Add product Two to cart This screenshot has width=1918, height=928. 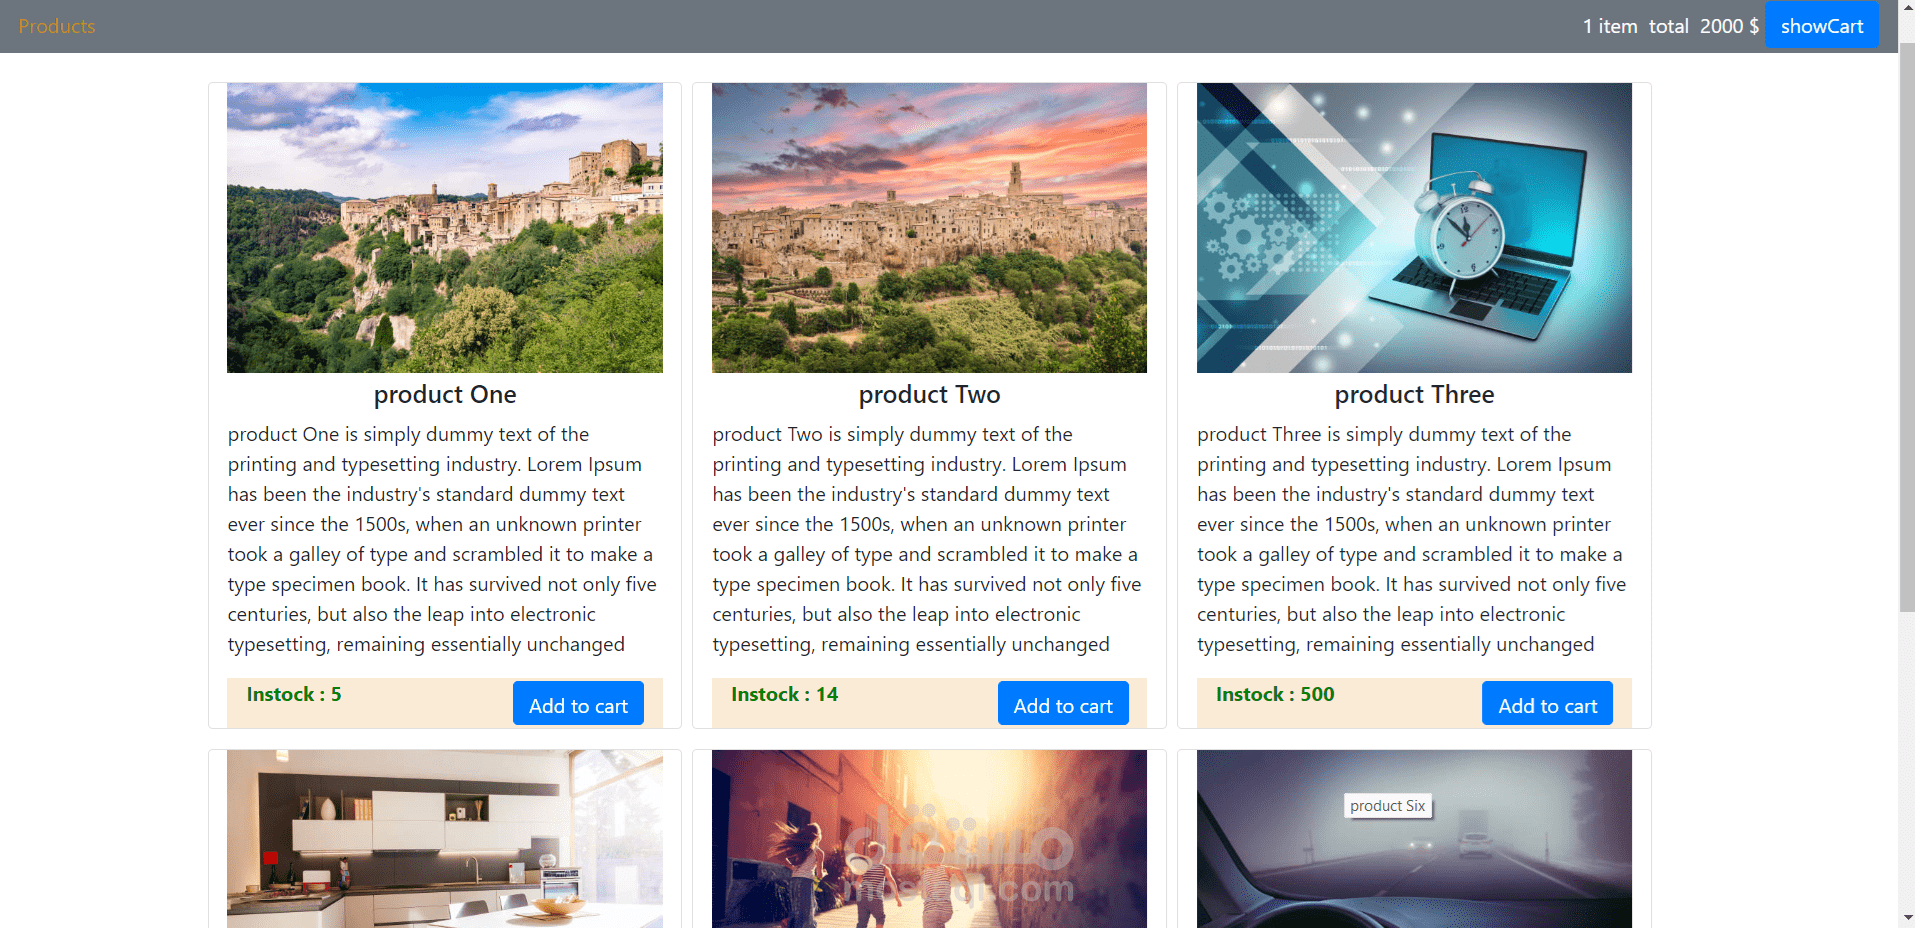pos(1063,704)
